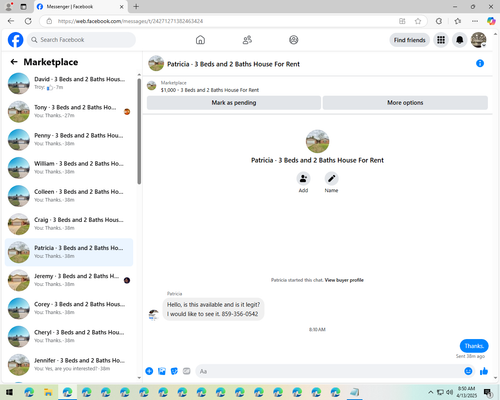The height and width of the screenshot is (400, 500).
Task: Click Mark as pending button
Action: tap(234, 103)
